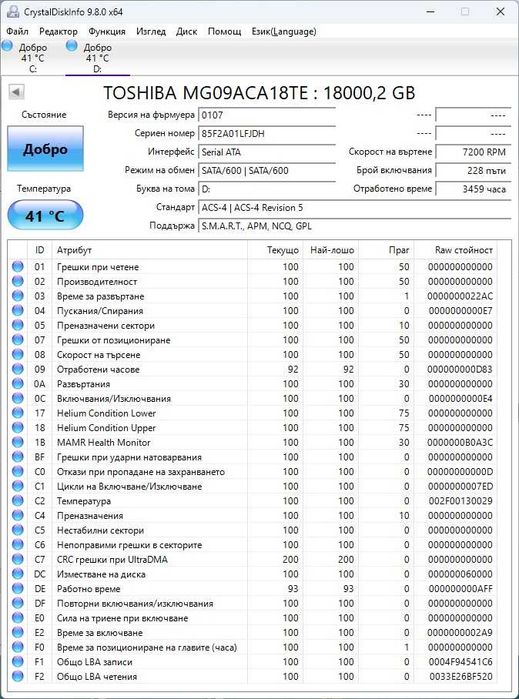Select the Време за включване row

[252, 633]
